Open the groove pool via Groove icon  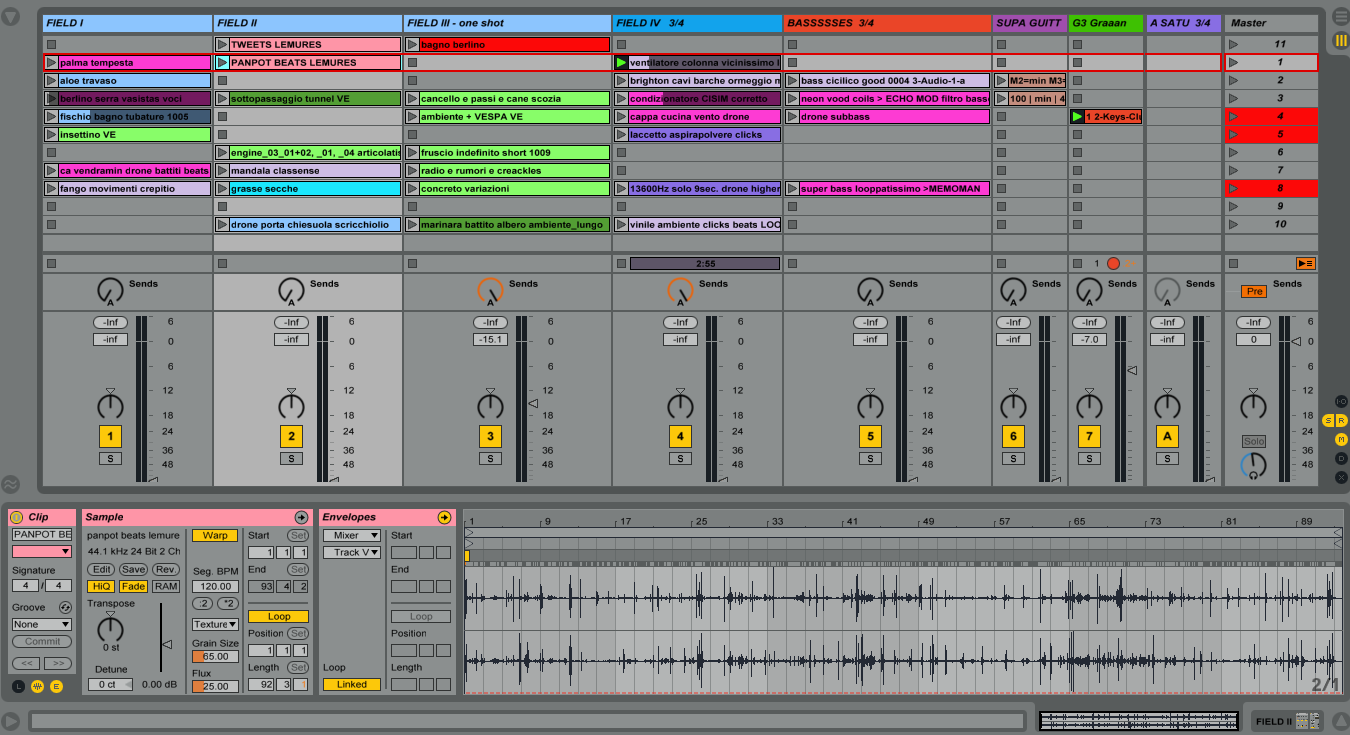tap(65, 607)
